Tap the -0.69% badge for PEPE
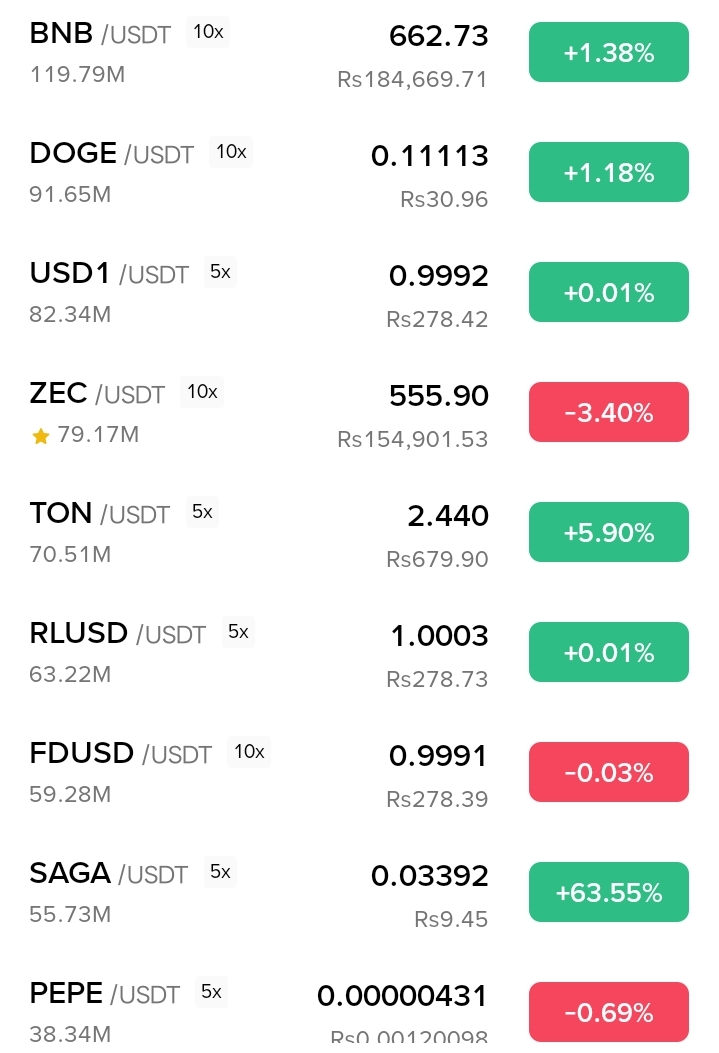The image size is (719, 1053). (608, 1011)
